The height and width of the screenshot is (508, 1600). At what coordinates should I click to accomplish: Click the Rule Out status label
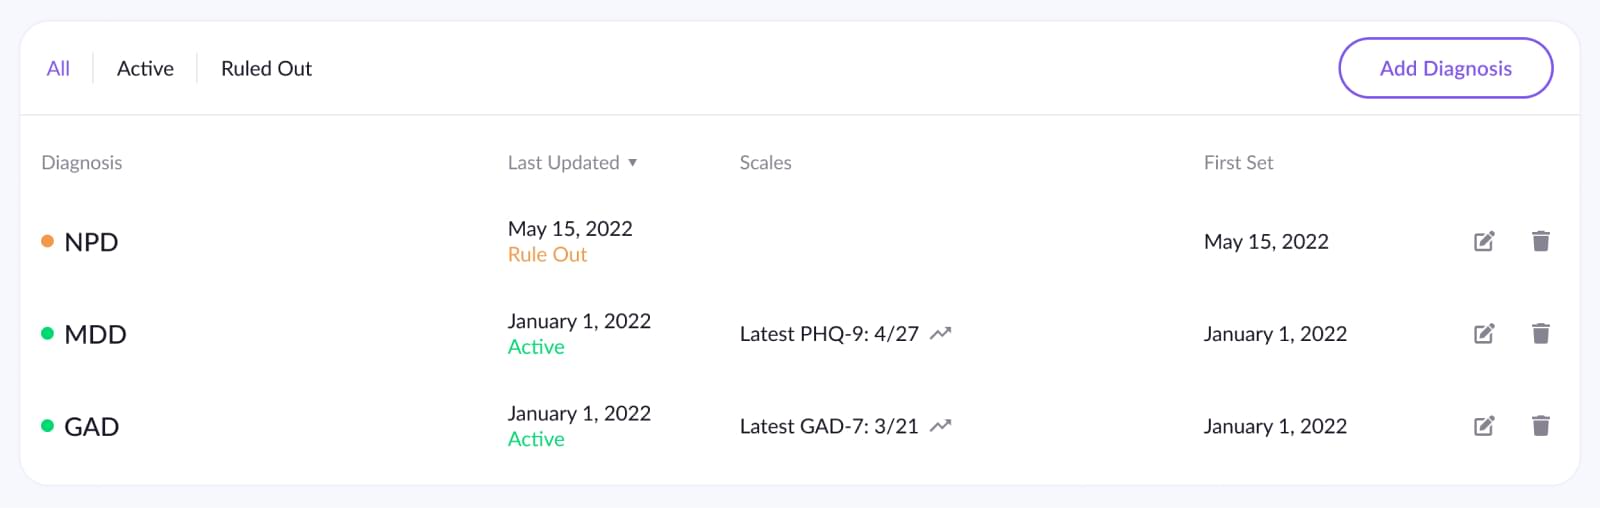point(547,255)
